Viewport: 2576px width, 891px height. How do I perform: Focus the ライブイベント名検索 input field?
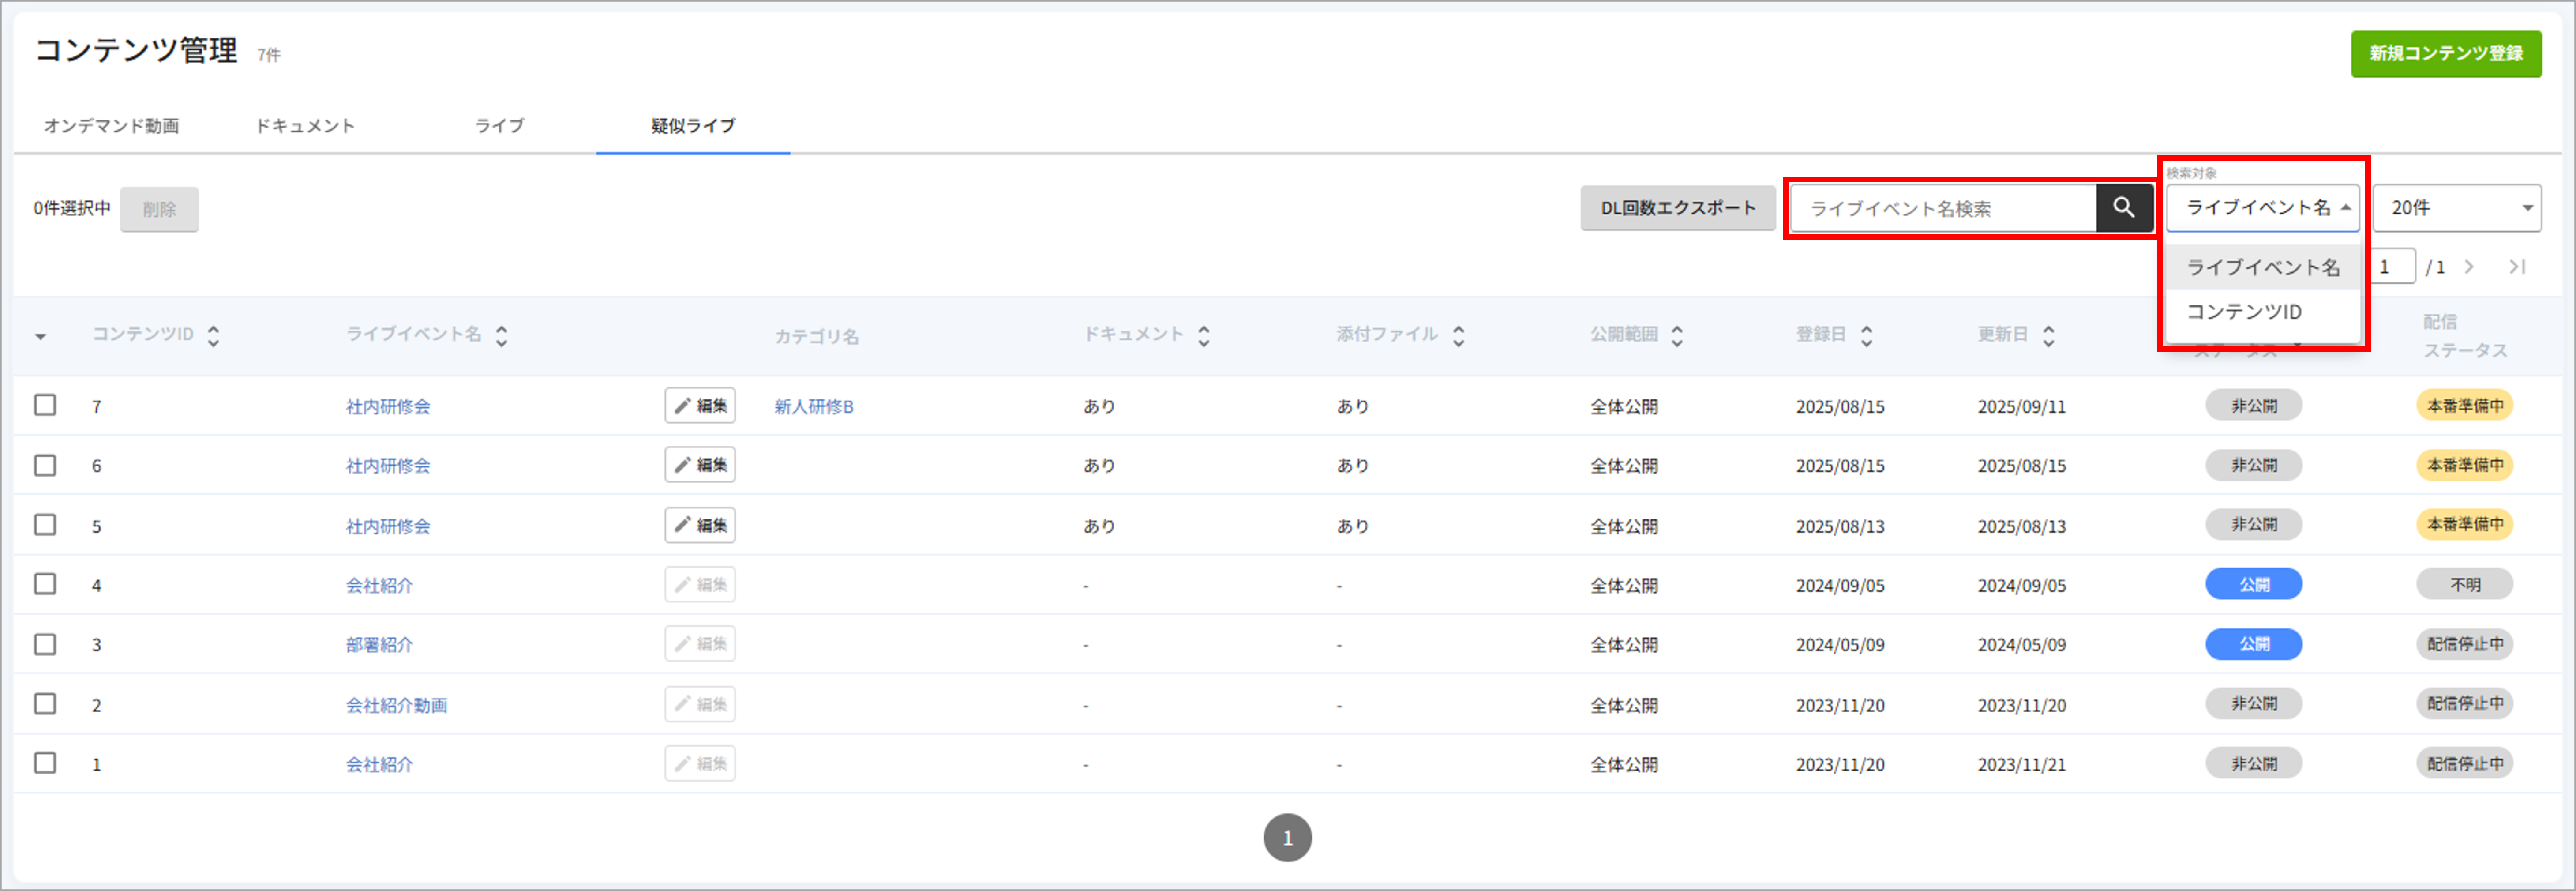click(x=1943, y=208)
